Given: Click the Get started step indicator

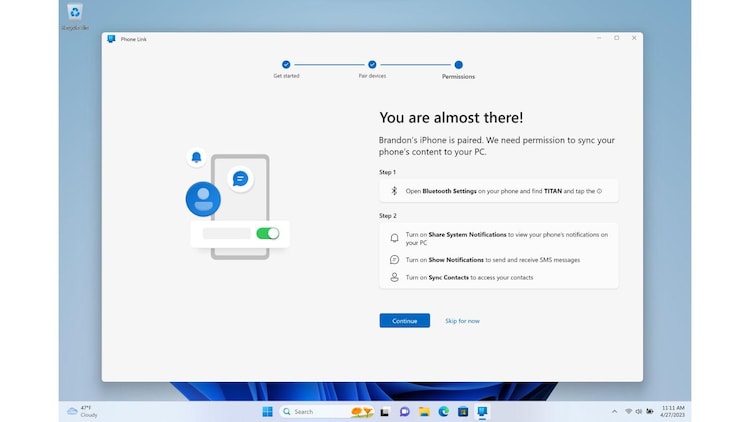Looking at the screenshot, I should point(286,65).
